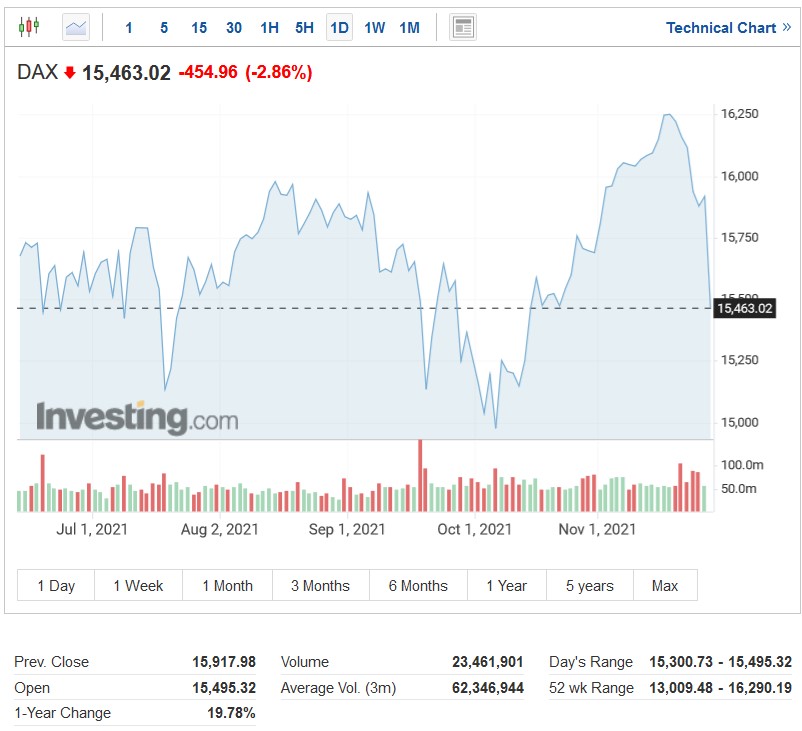The width and height of the screenshot is (802, 731).
Task: Choose the 15-minute interval
Action: [x=199, y=28]
